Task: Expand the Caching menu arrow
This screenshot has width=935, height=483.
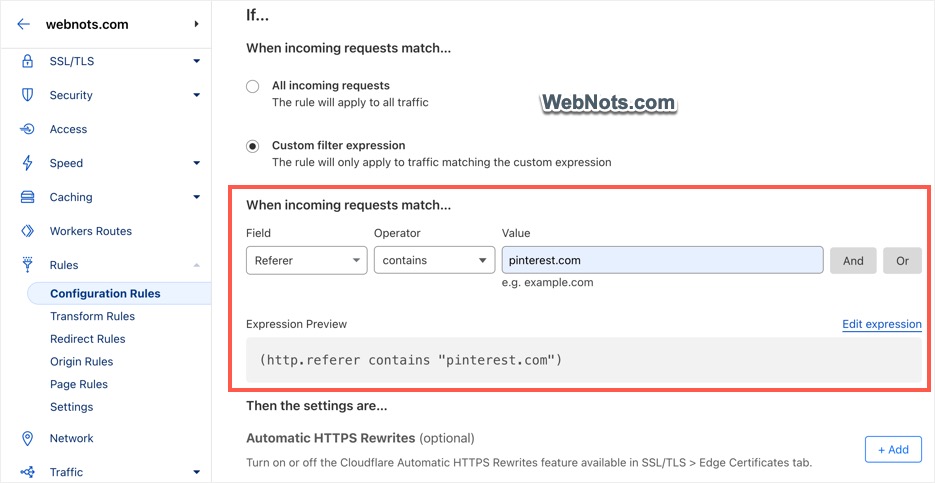Action: coord(197,197)
